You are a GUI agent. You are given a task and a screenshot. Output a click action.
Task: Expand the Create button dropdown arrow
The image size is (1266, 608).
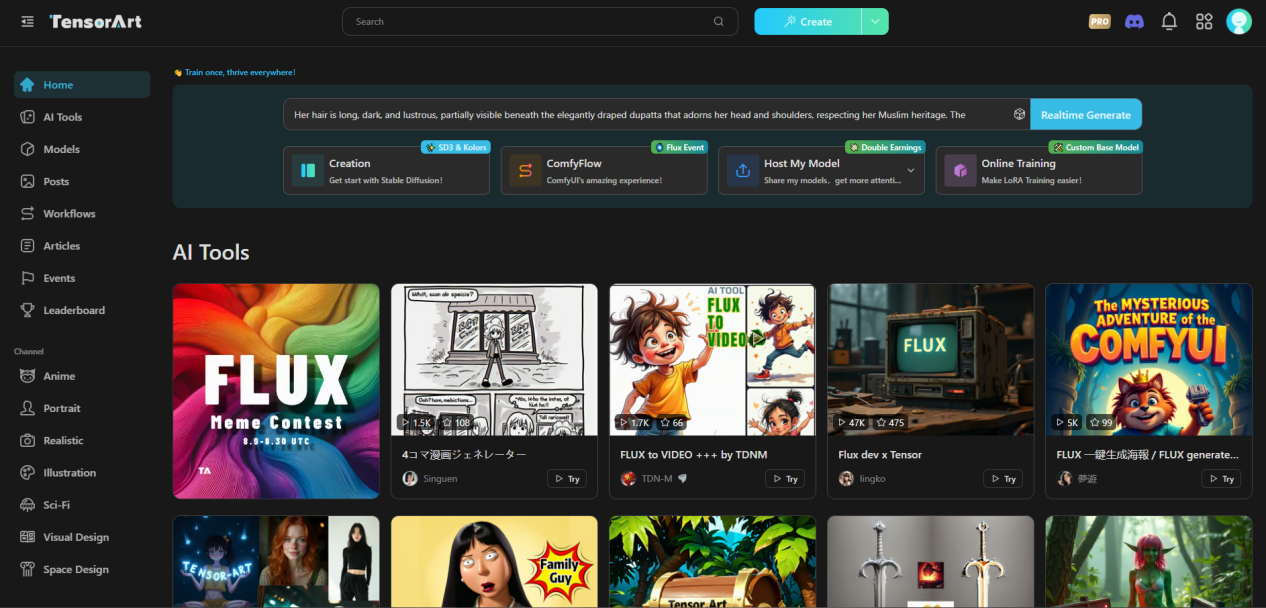(875, 21)
